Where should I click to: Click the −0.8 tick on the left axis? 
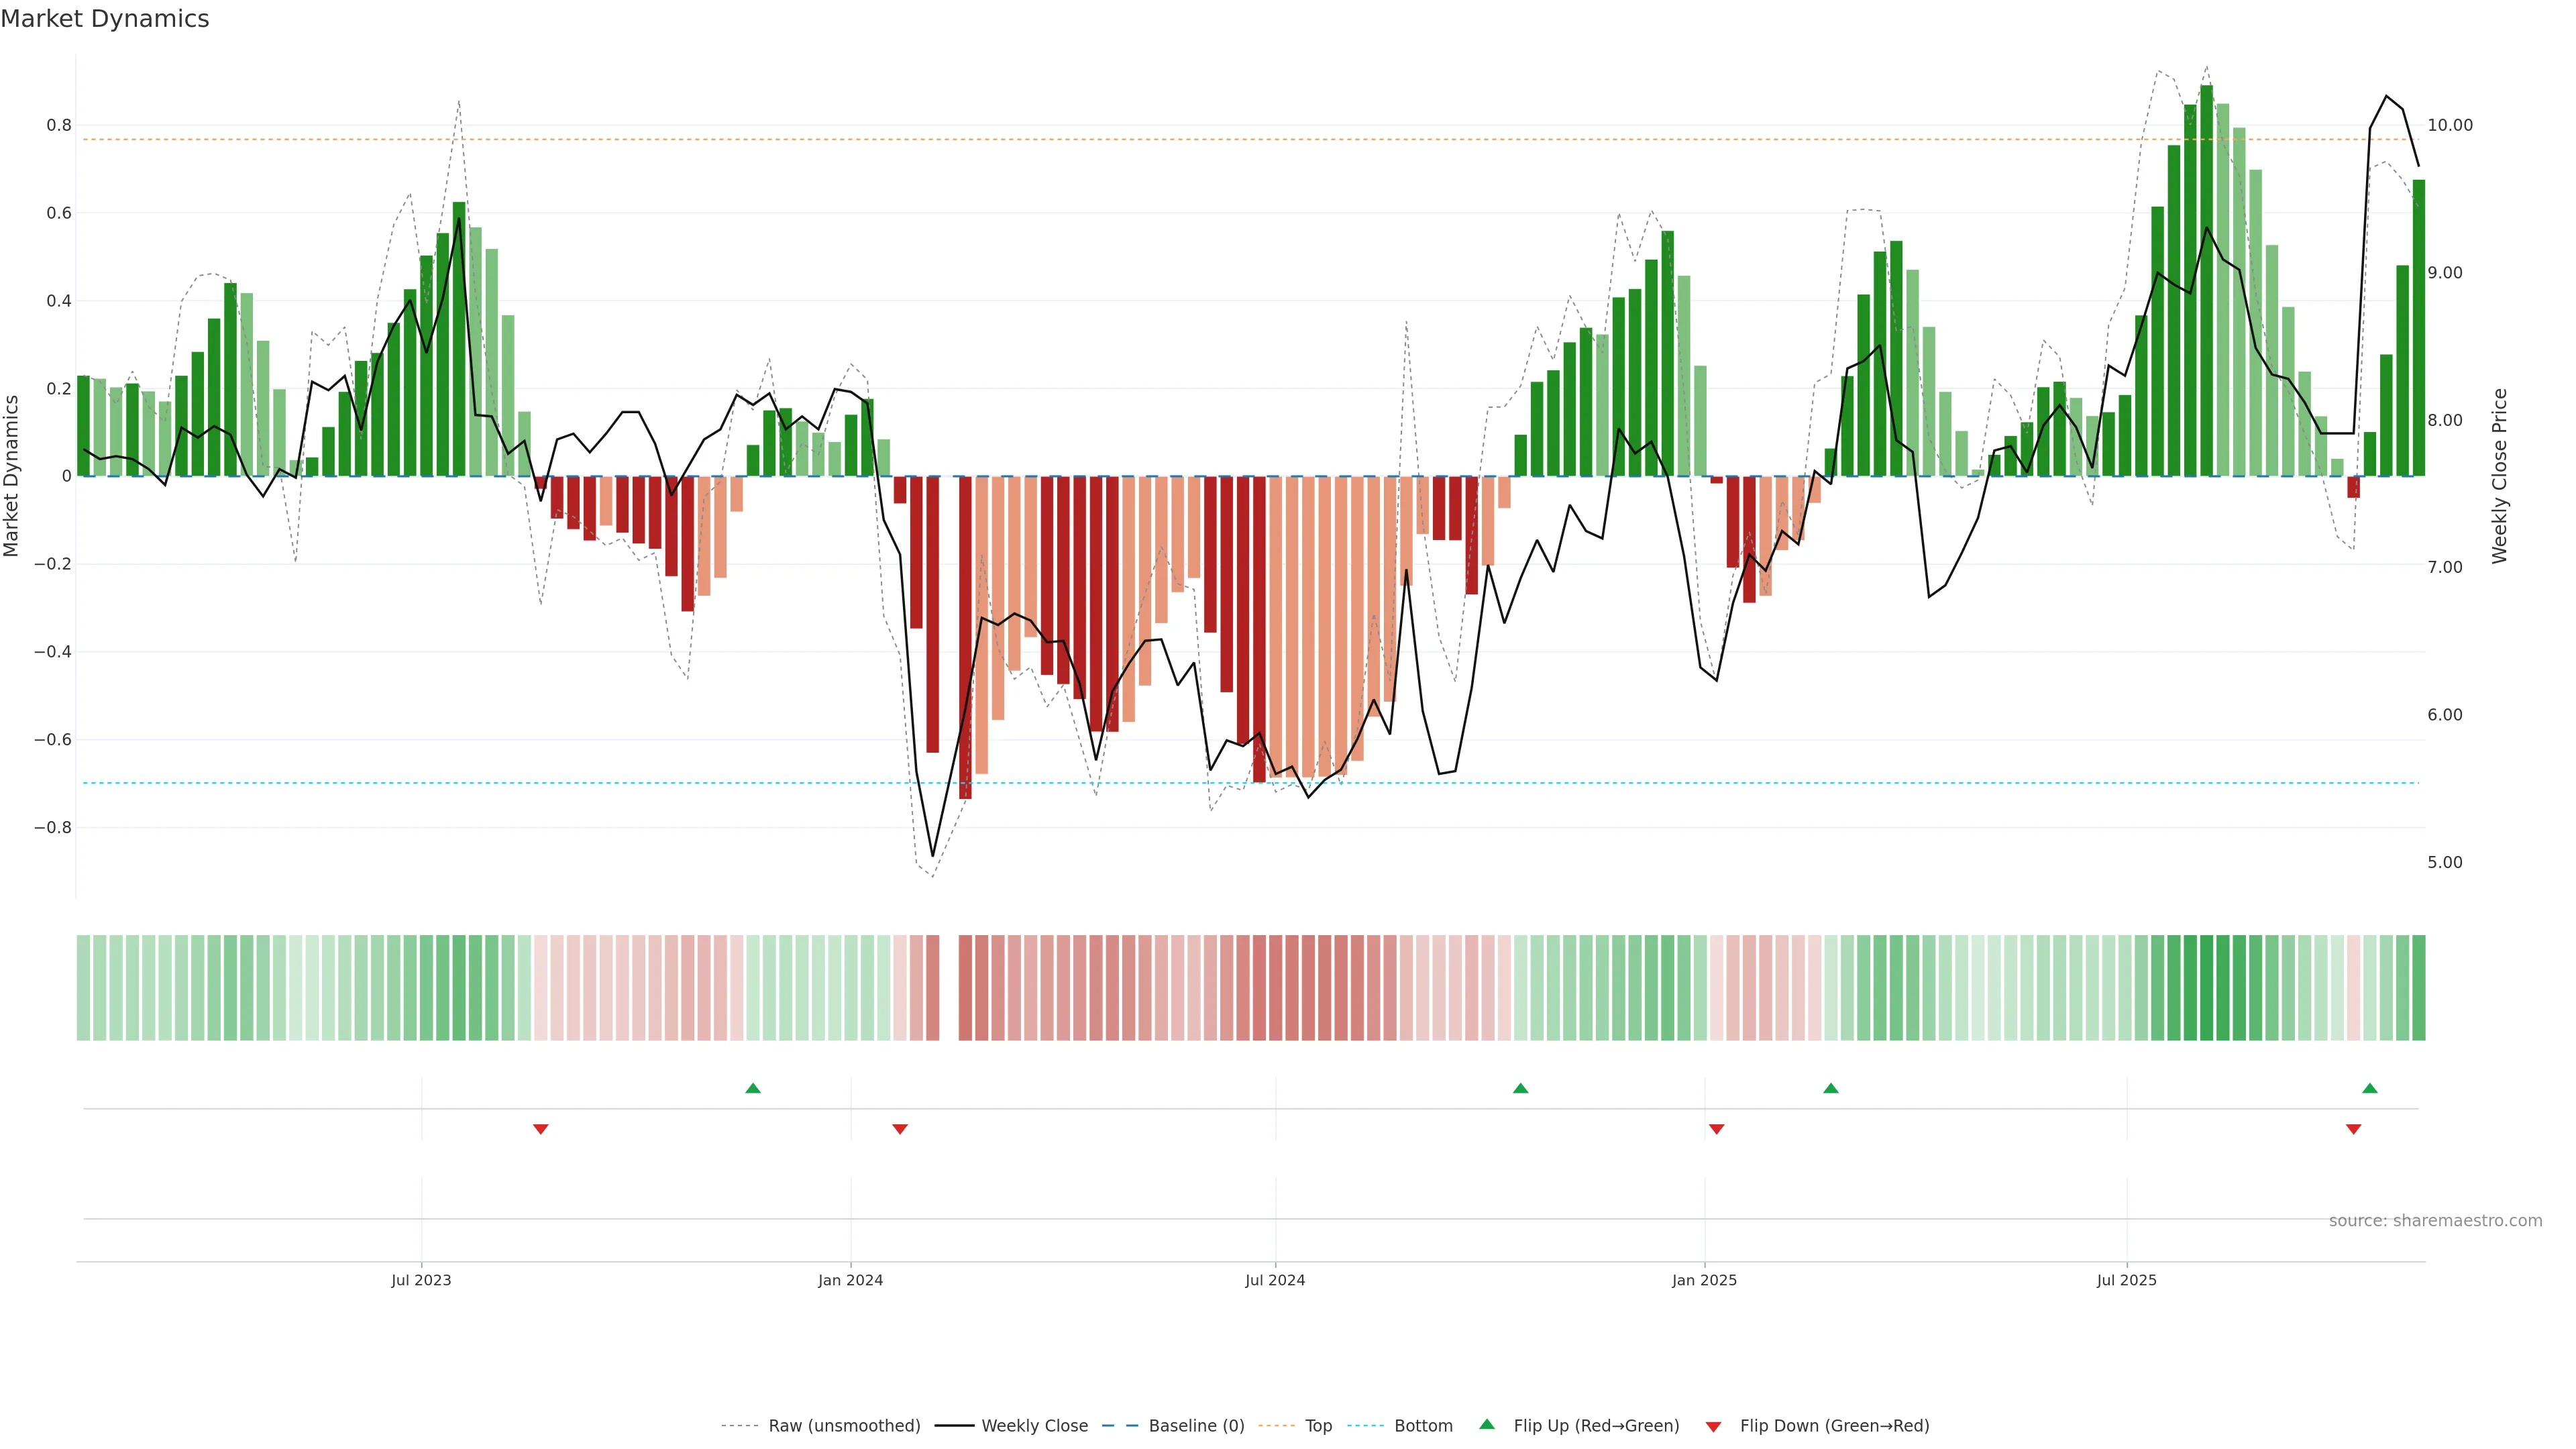(53, 828)
